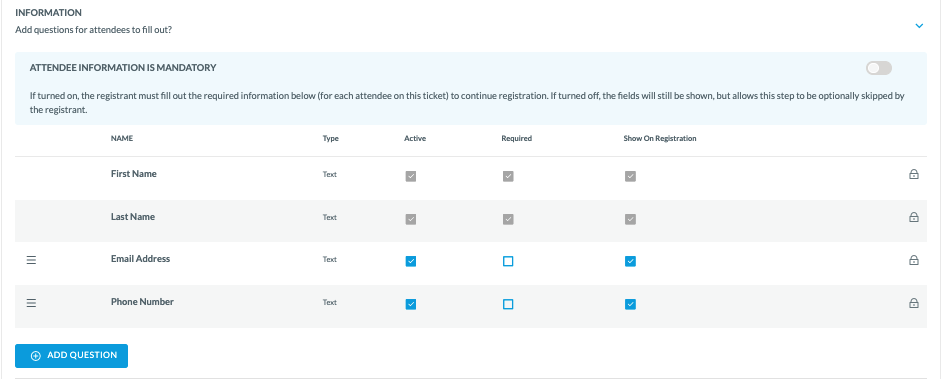
Task: Select the Last Name row label
Action: (x=133, y=217)
